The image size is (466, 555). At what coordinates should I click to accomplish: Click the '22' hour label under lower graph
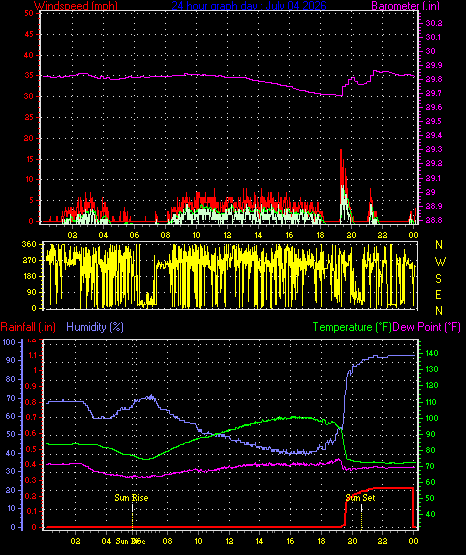382,541
